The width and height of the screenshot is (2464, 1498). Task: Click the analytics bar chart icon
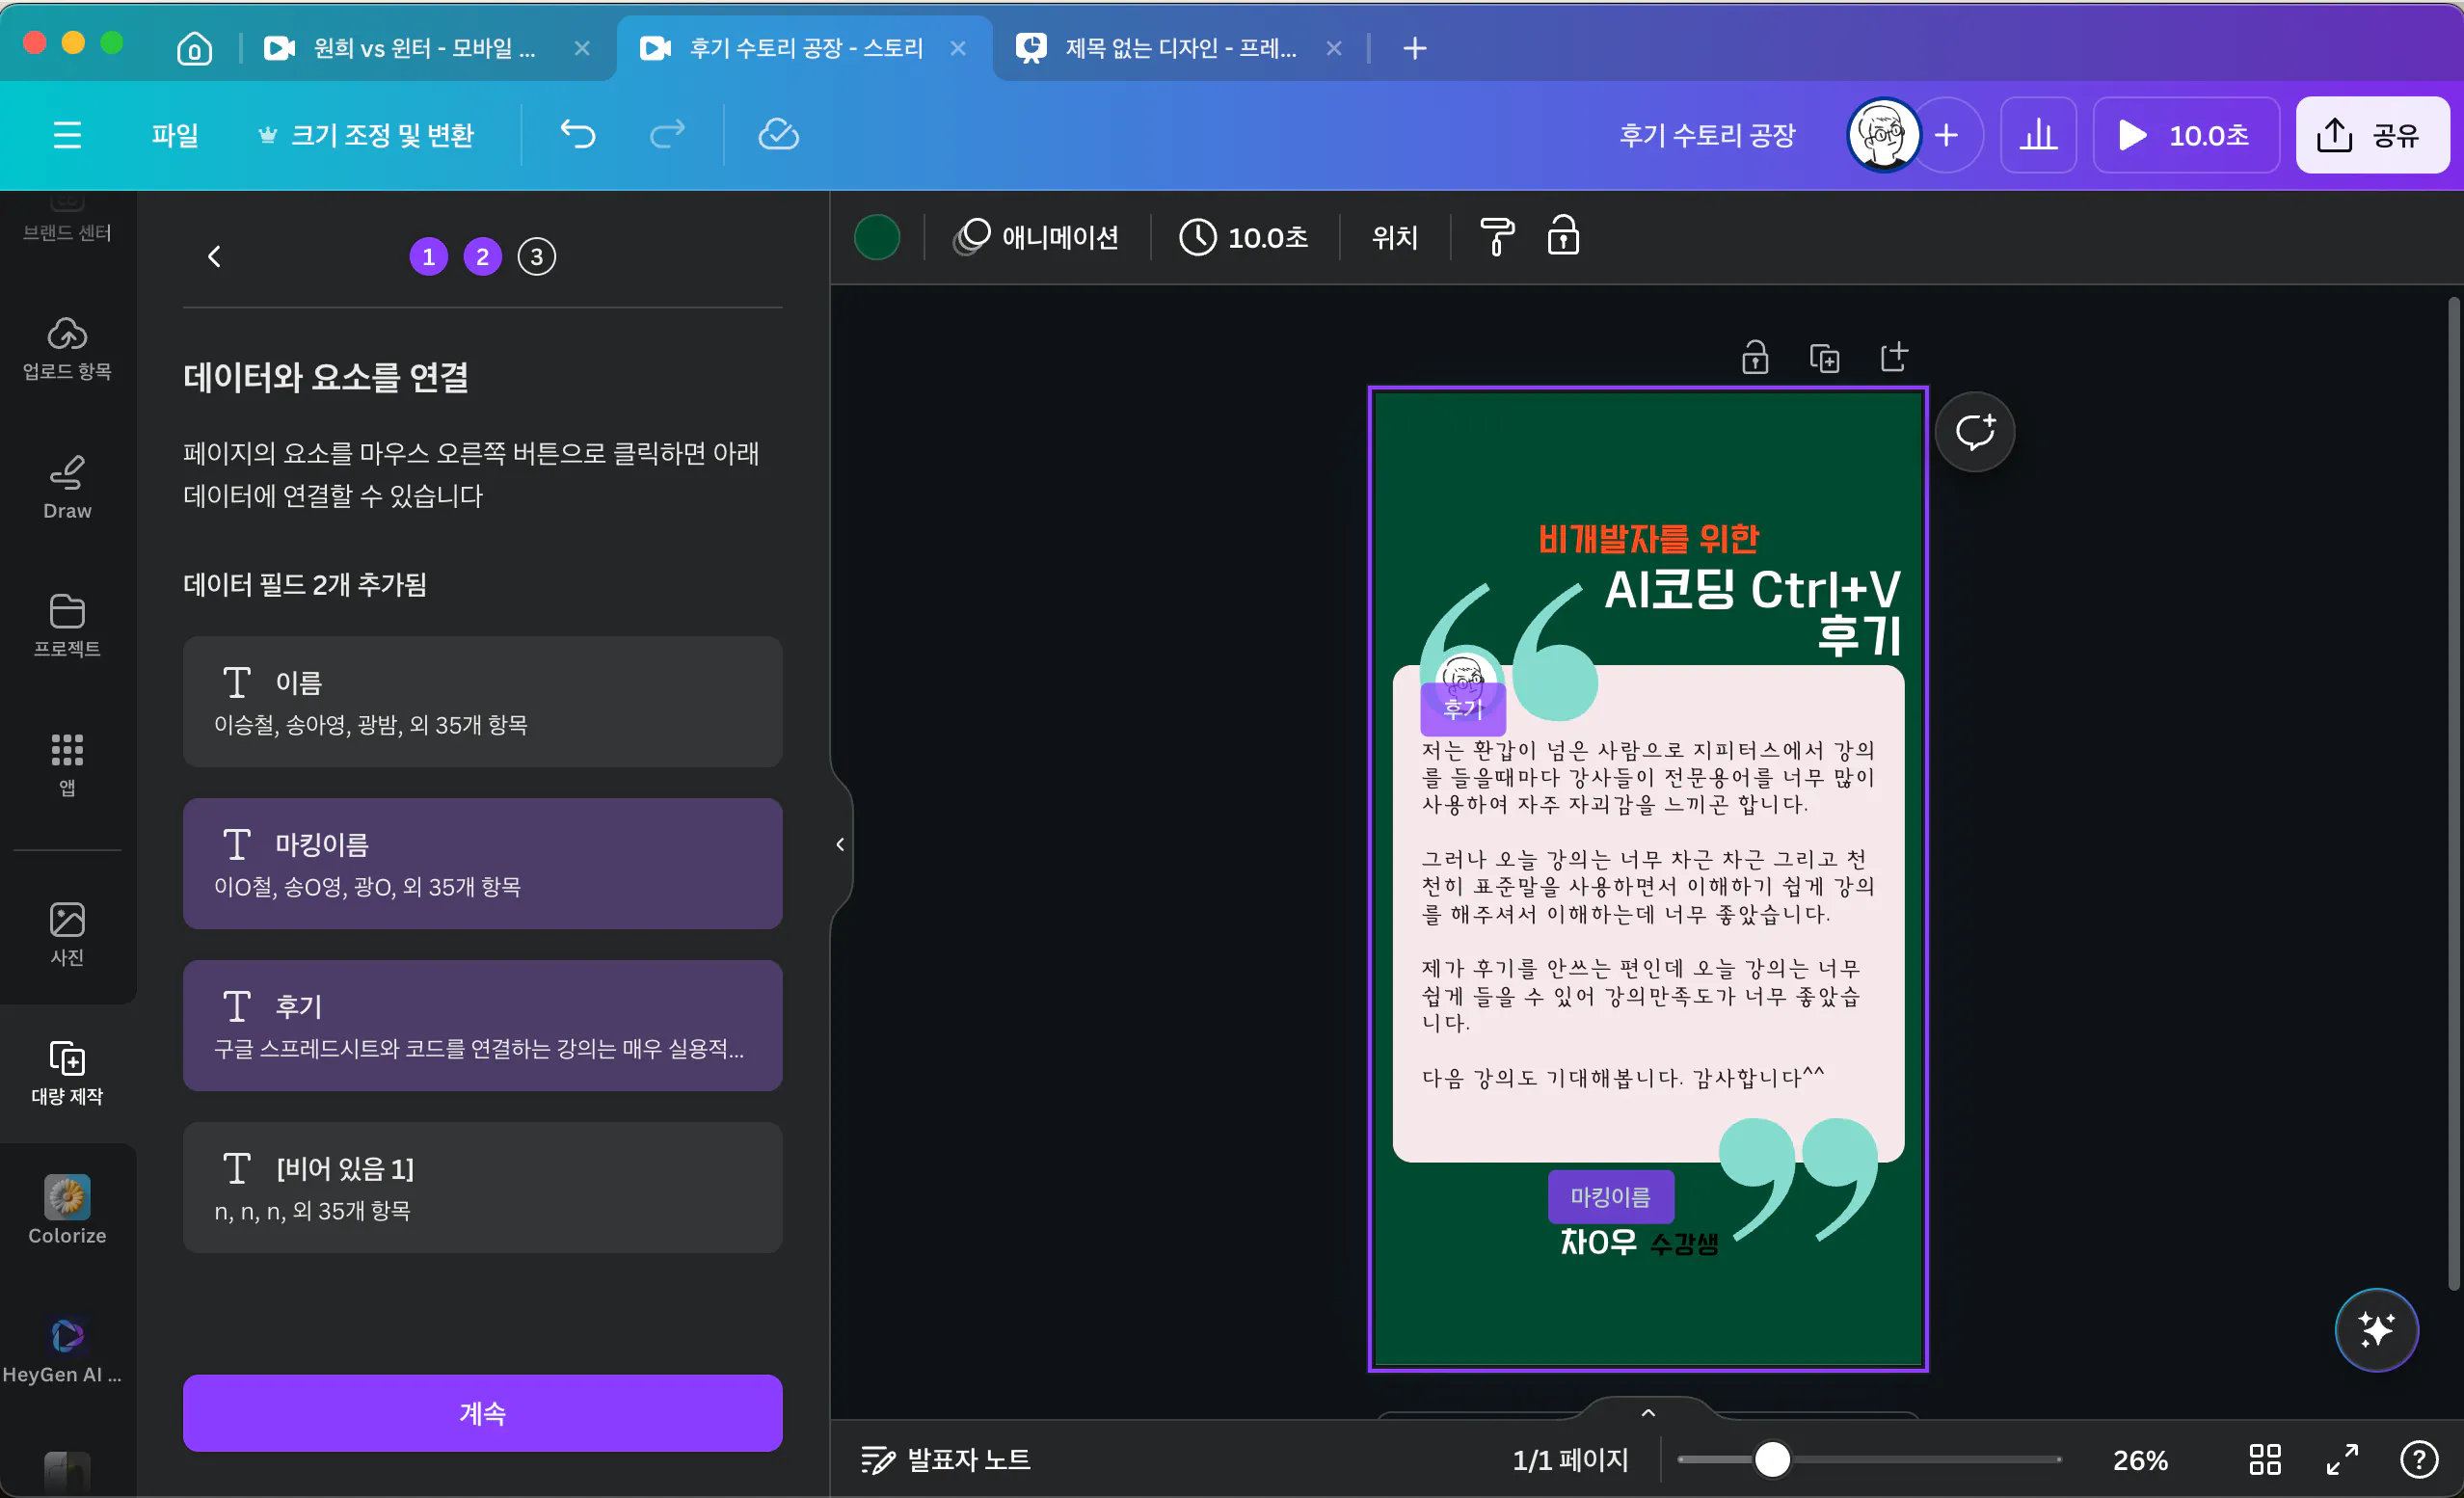pos(2037,135)
